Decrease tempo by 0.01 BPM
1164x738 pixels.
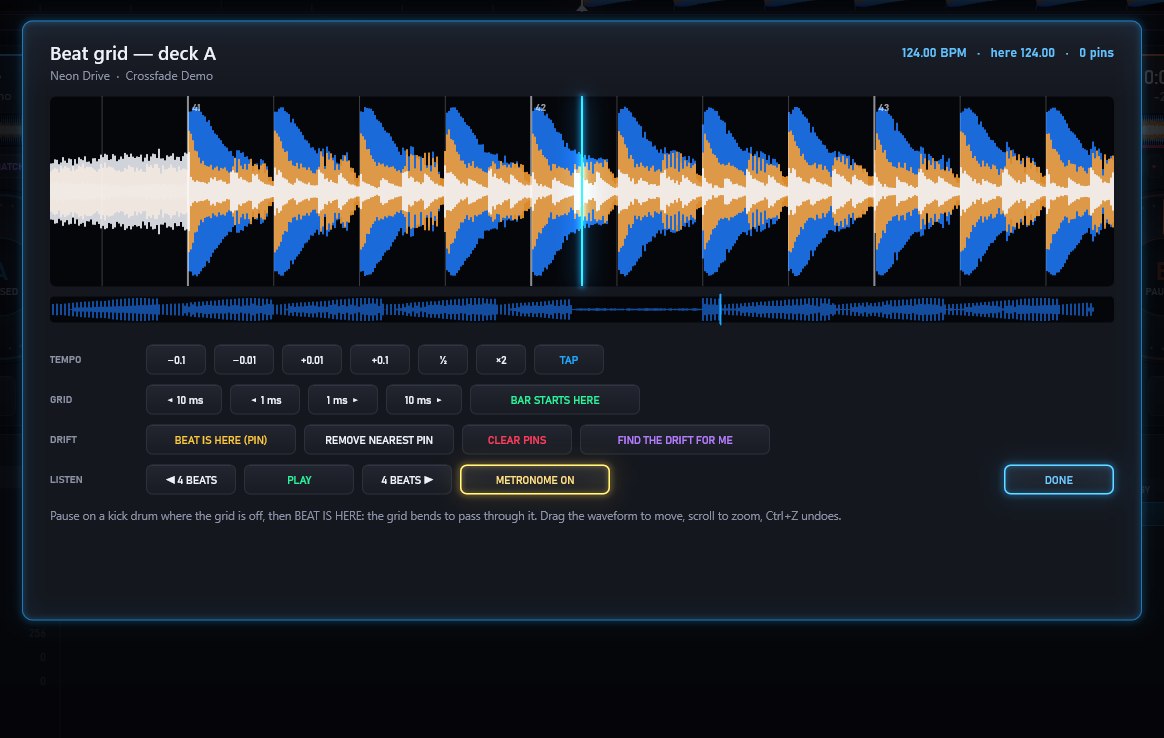pyautogui.click(x=243, y=360)
